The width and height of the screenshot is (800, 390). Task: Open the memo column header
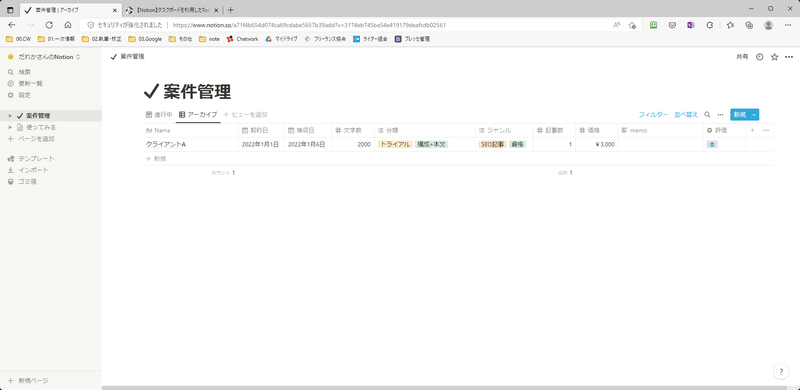point(660,131)
